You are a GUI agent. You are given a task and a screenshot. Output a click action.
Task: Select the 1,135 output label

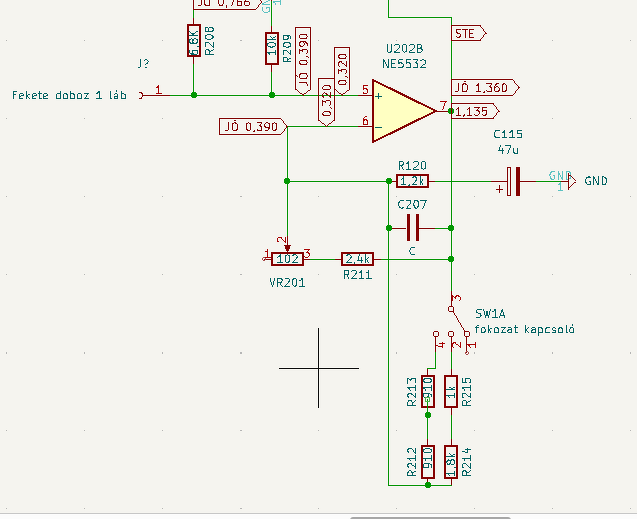(475, 111)
